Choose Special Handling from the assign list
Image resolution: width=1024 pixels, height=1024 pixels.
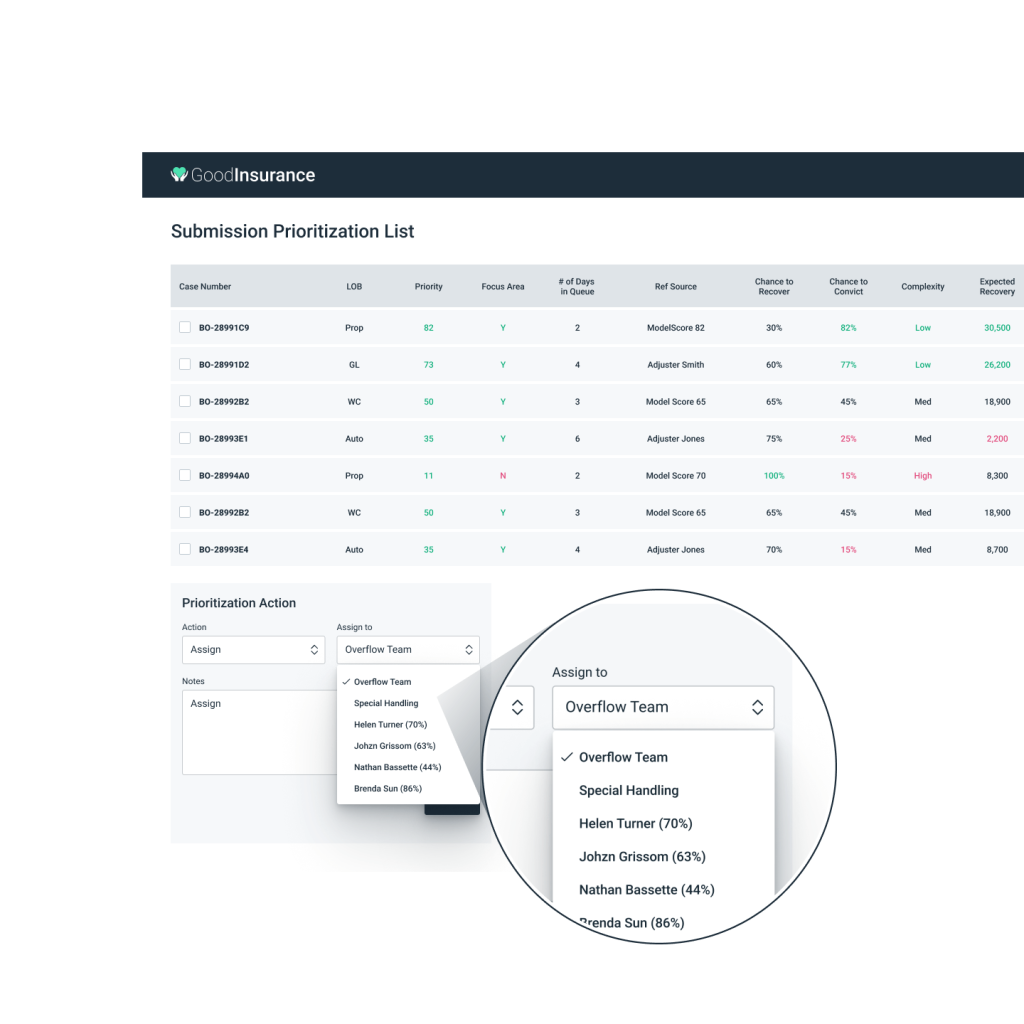point(386,703)
